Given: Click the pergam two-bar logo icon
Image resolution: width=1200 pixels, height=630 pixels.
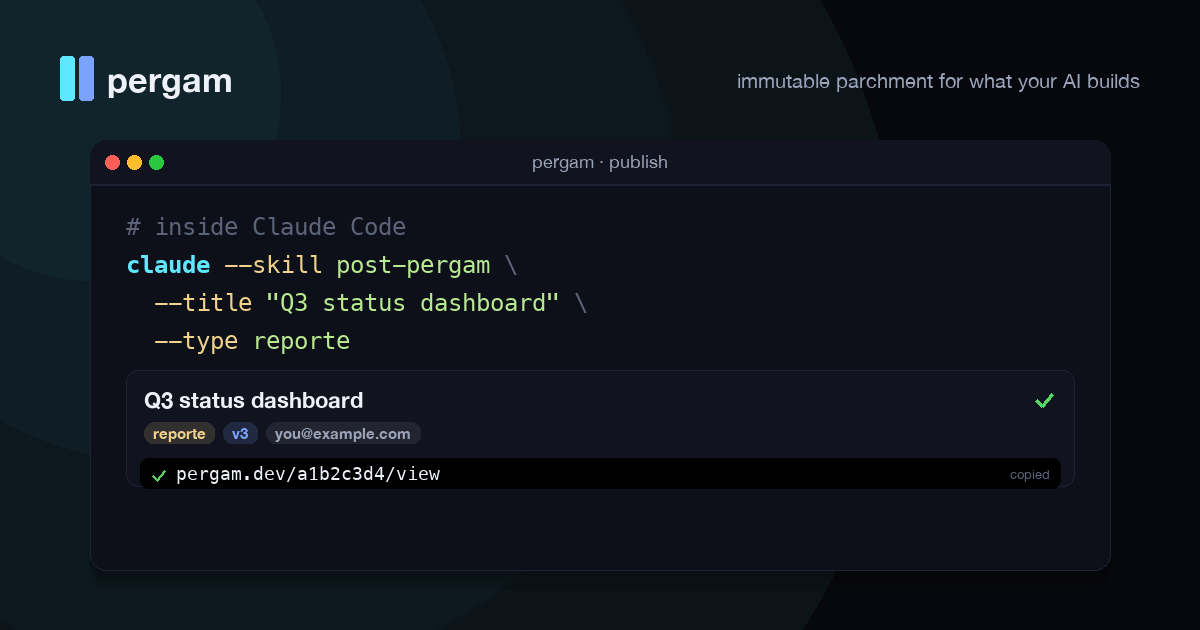Looking at the screenshot, I should (x=77, y=78).
